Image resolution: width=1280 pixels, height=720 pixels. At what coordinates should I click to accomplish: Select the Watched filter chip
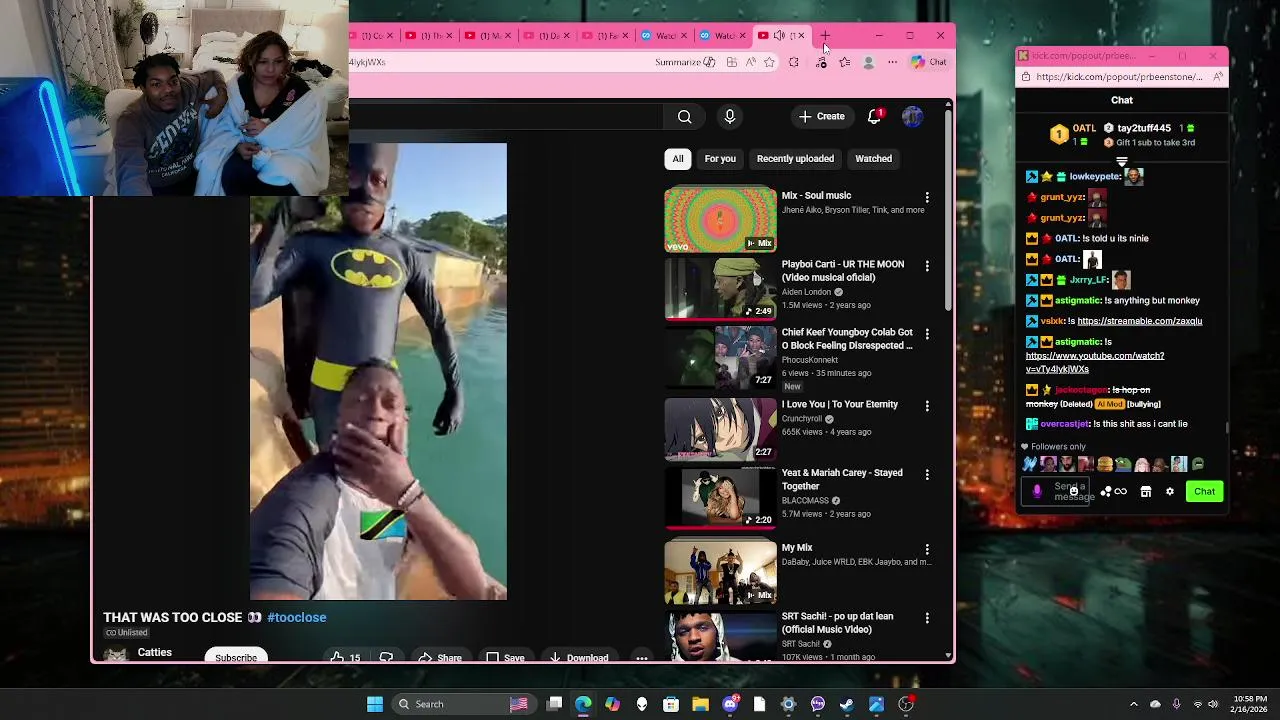[x=873, y=158]
